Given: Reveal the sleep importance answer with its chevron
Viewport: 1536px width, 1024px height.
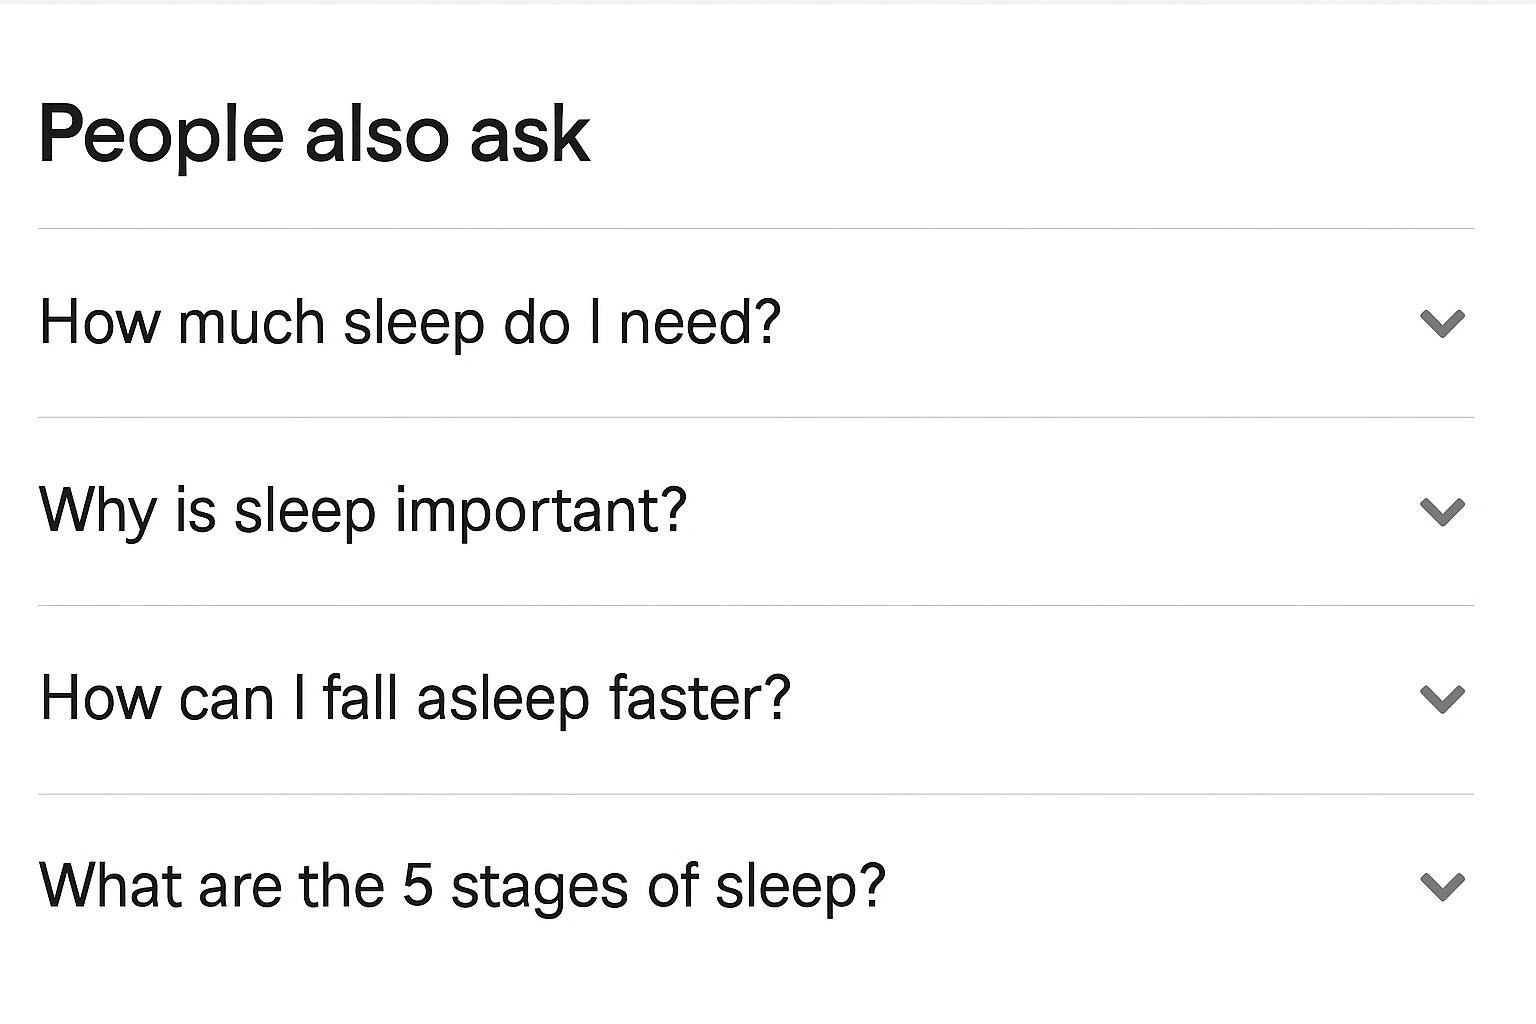Looking at the screenshot, I should 1442,511.
